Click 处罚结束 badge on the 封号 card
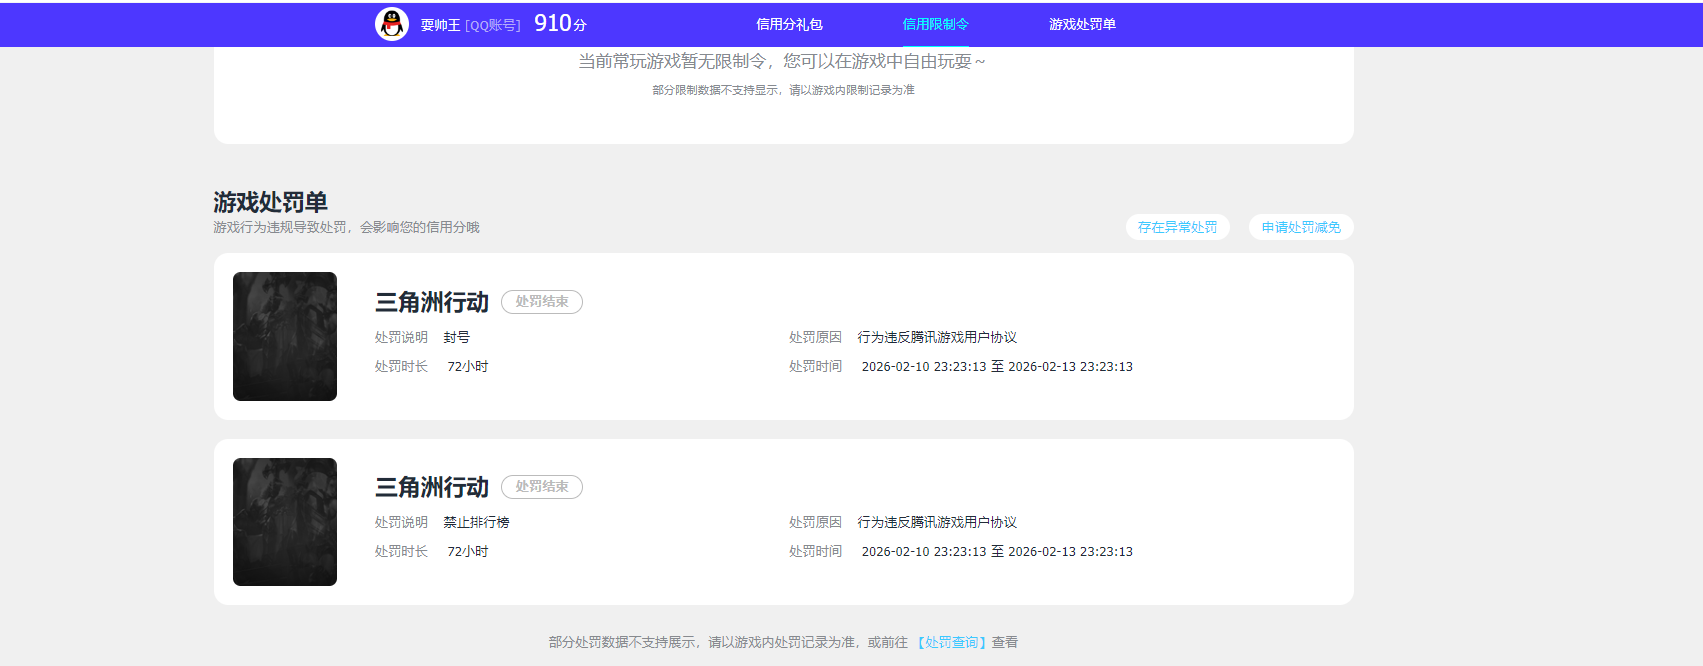Image resolution: width=1703 pixels, height=666 pixels. tap(542, 302)
